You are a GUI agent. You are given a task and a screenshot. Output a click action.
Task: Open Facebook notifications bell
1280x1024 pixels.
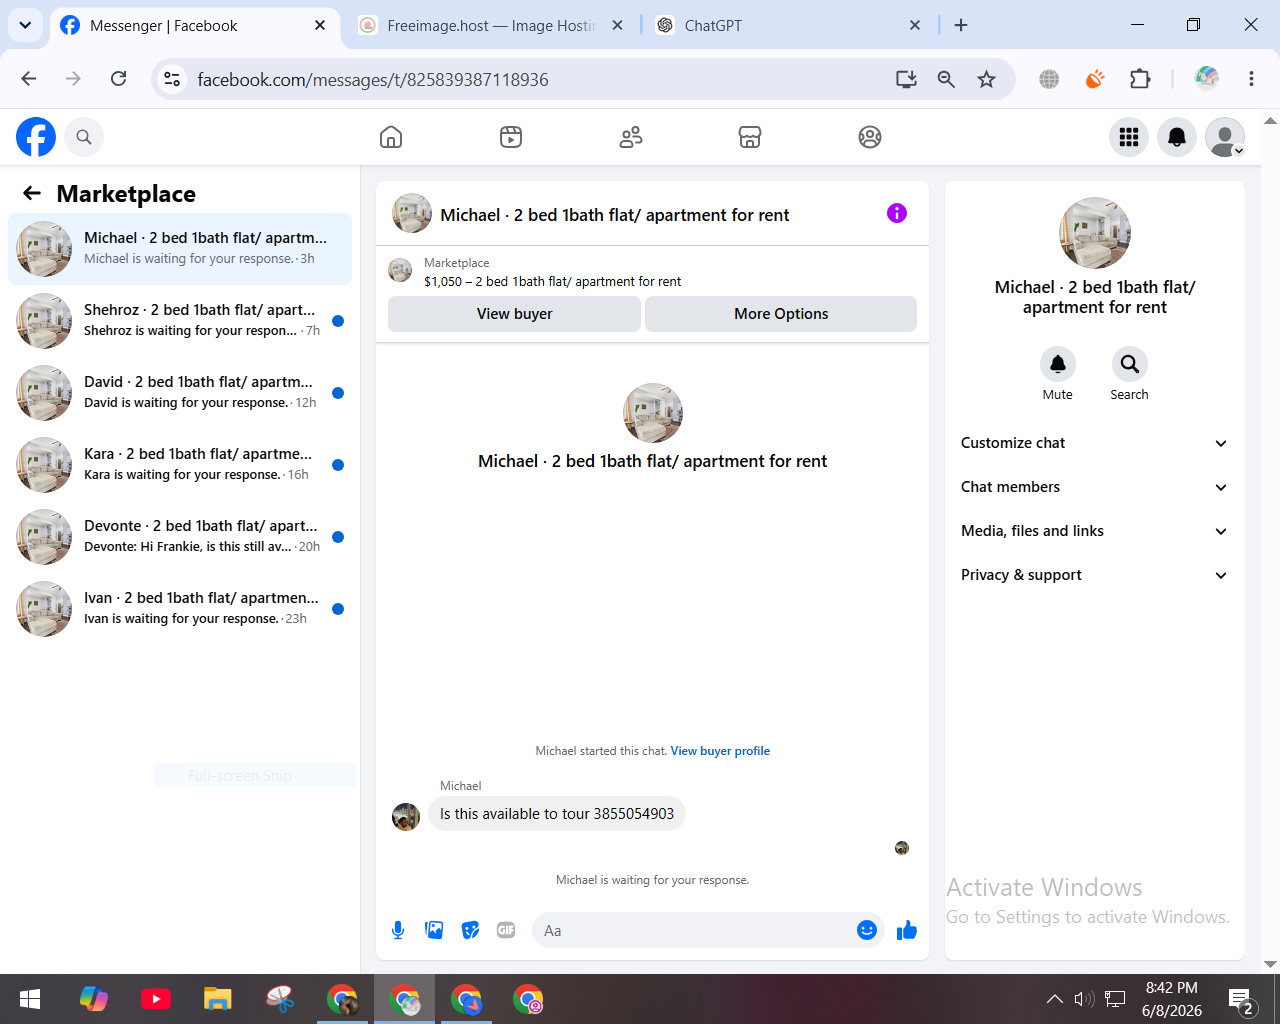1177,137
